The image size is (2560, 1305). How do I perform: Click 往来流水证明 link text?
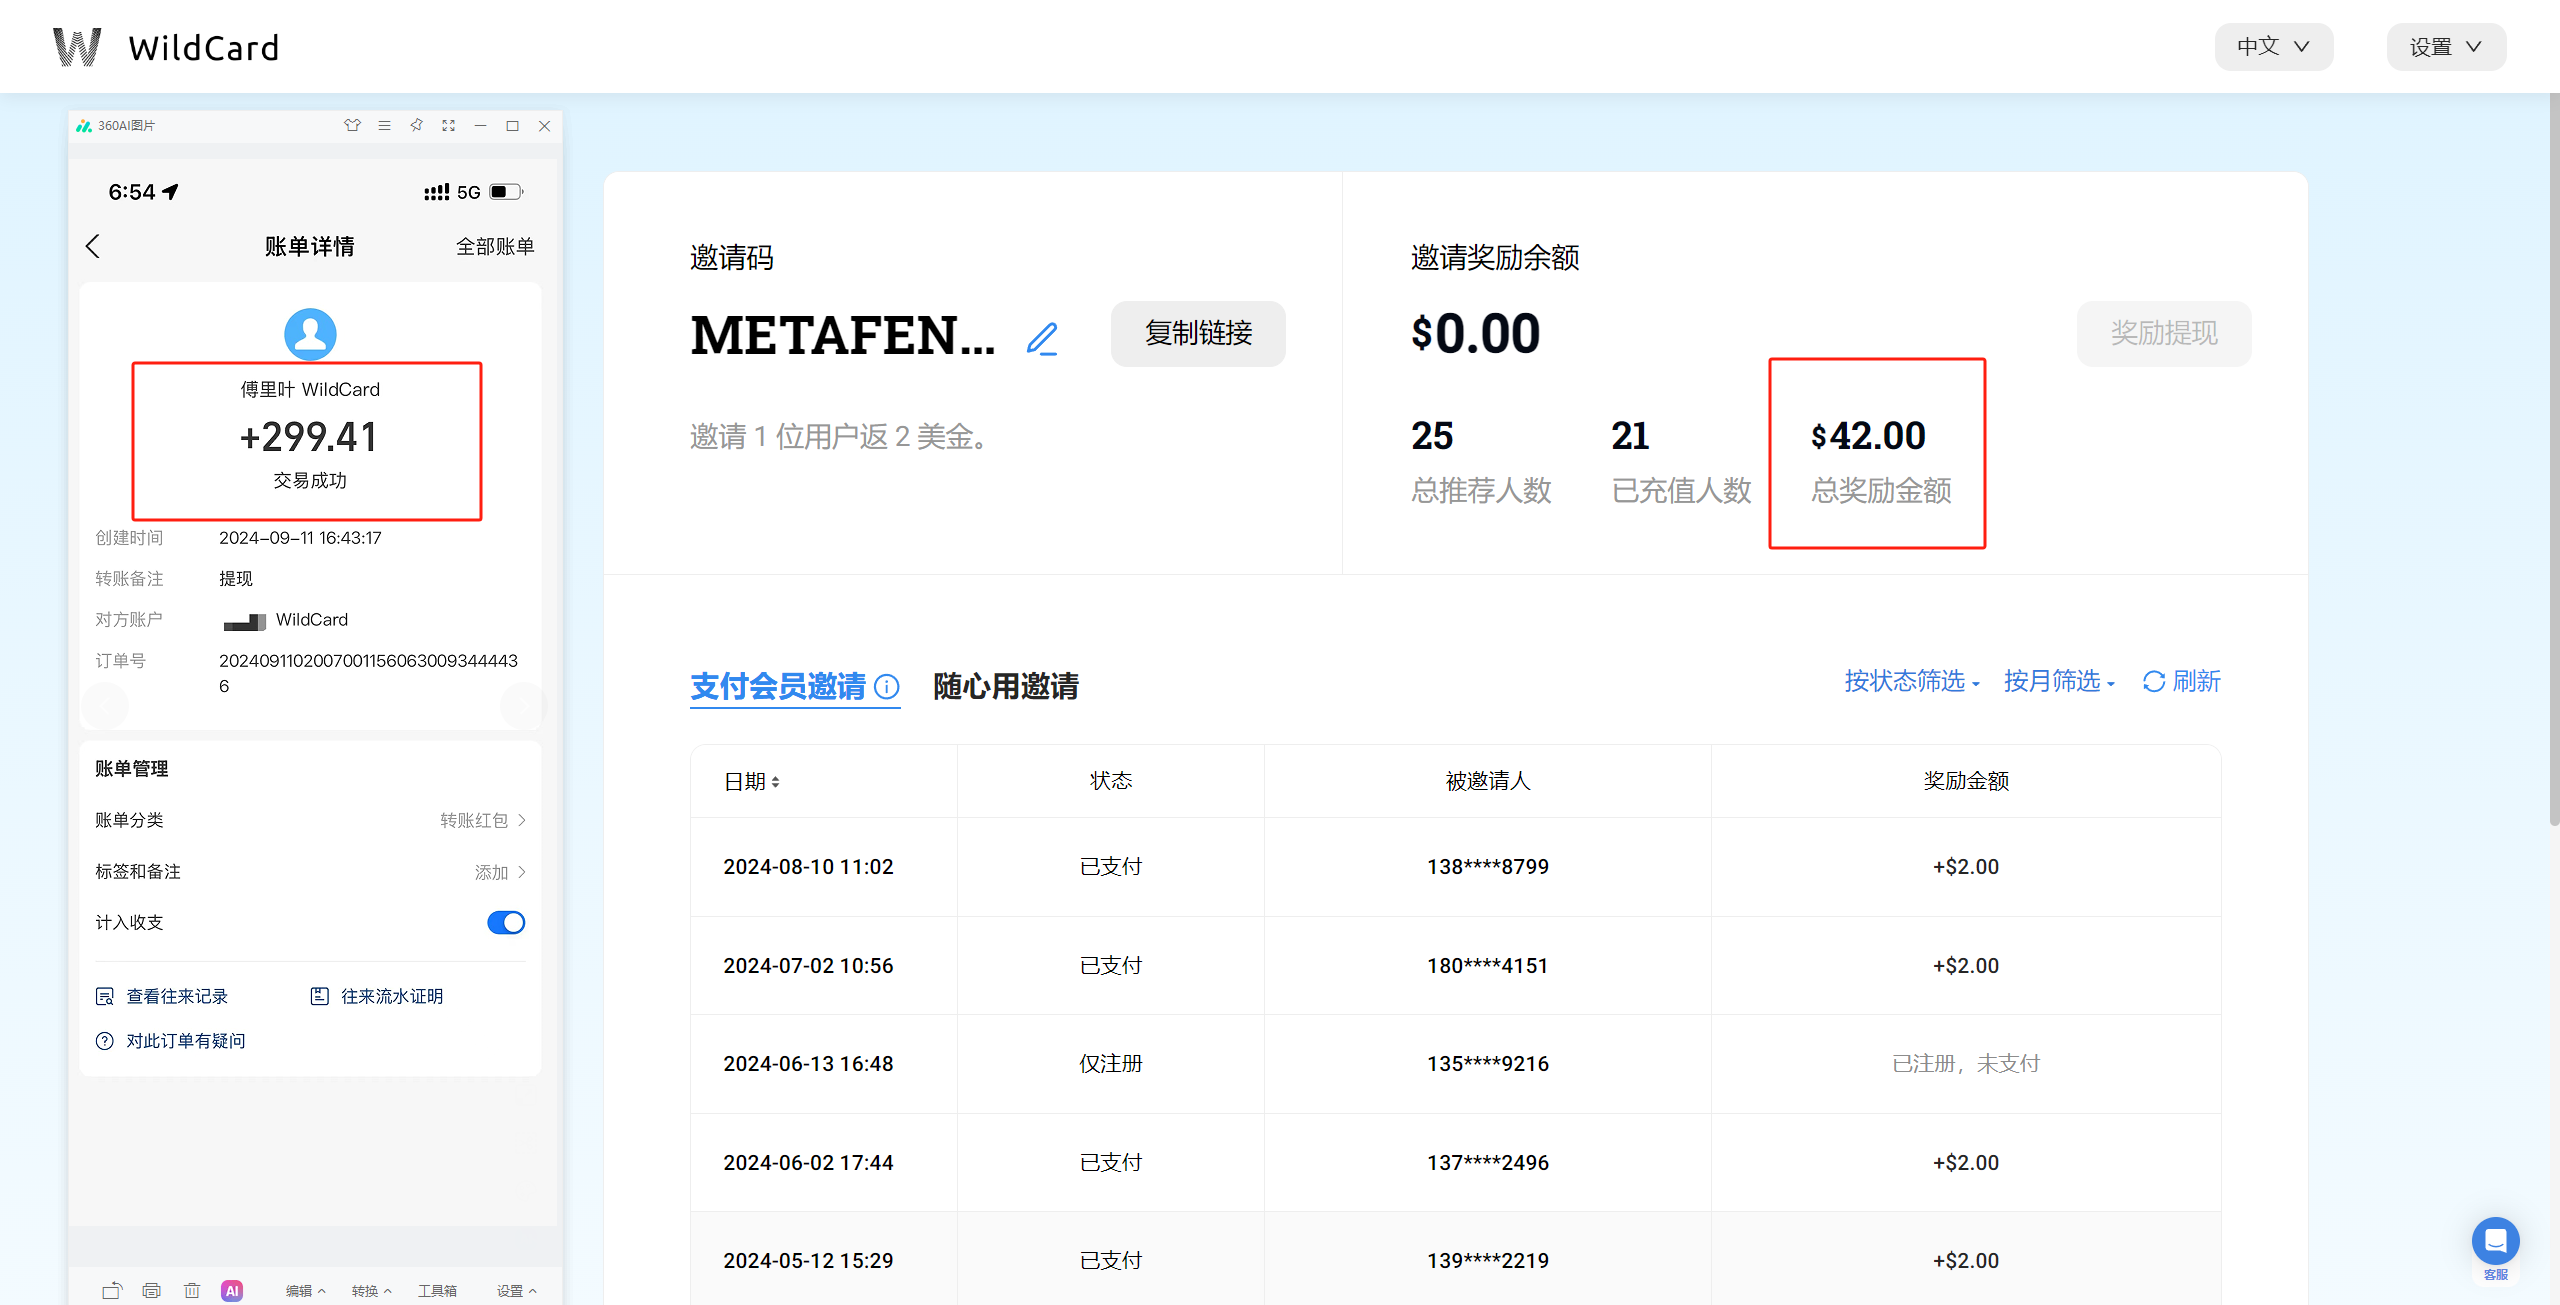click(x=392, y=996)
